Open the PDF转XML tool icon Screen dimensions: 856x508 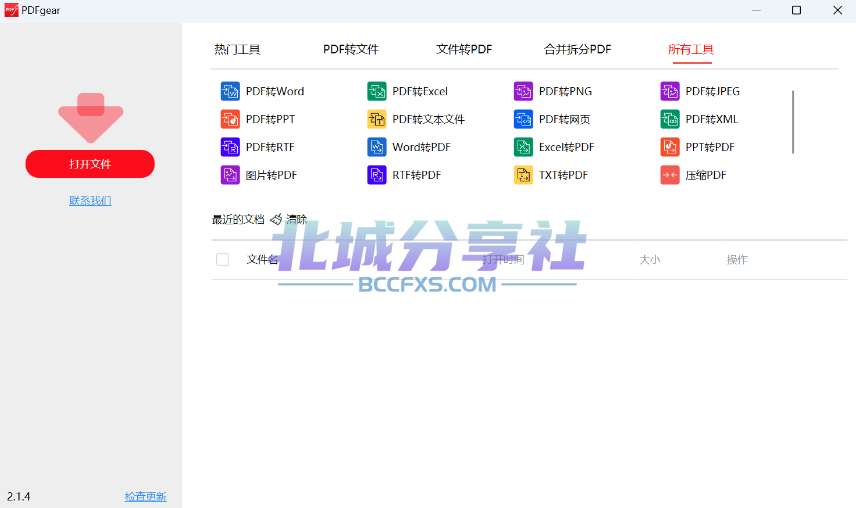670,119
